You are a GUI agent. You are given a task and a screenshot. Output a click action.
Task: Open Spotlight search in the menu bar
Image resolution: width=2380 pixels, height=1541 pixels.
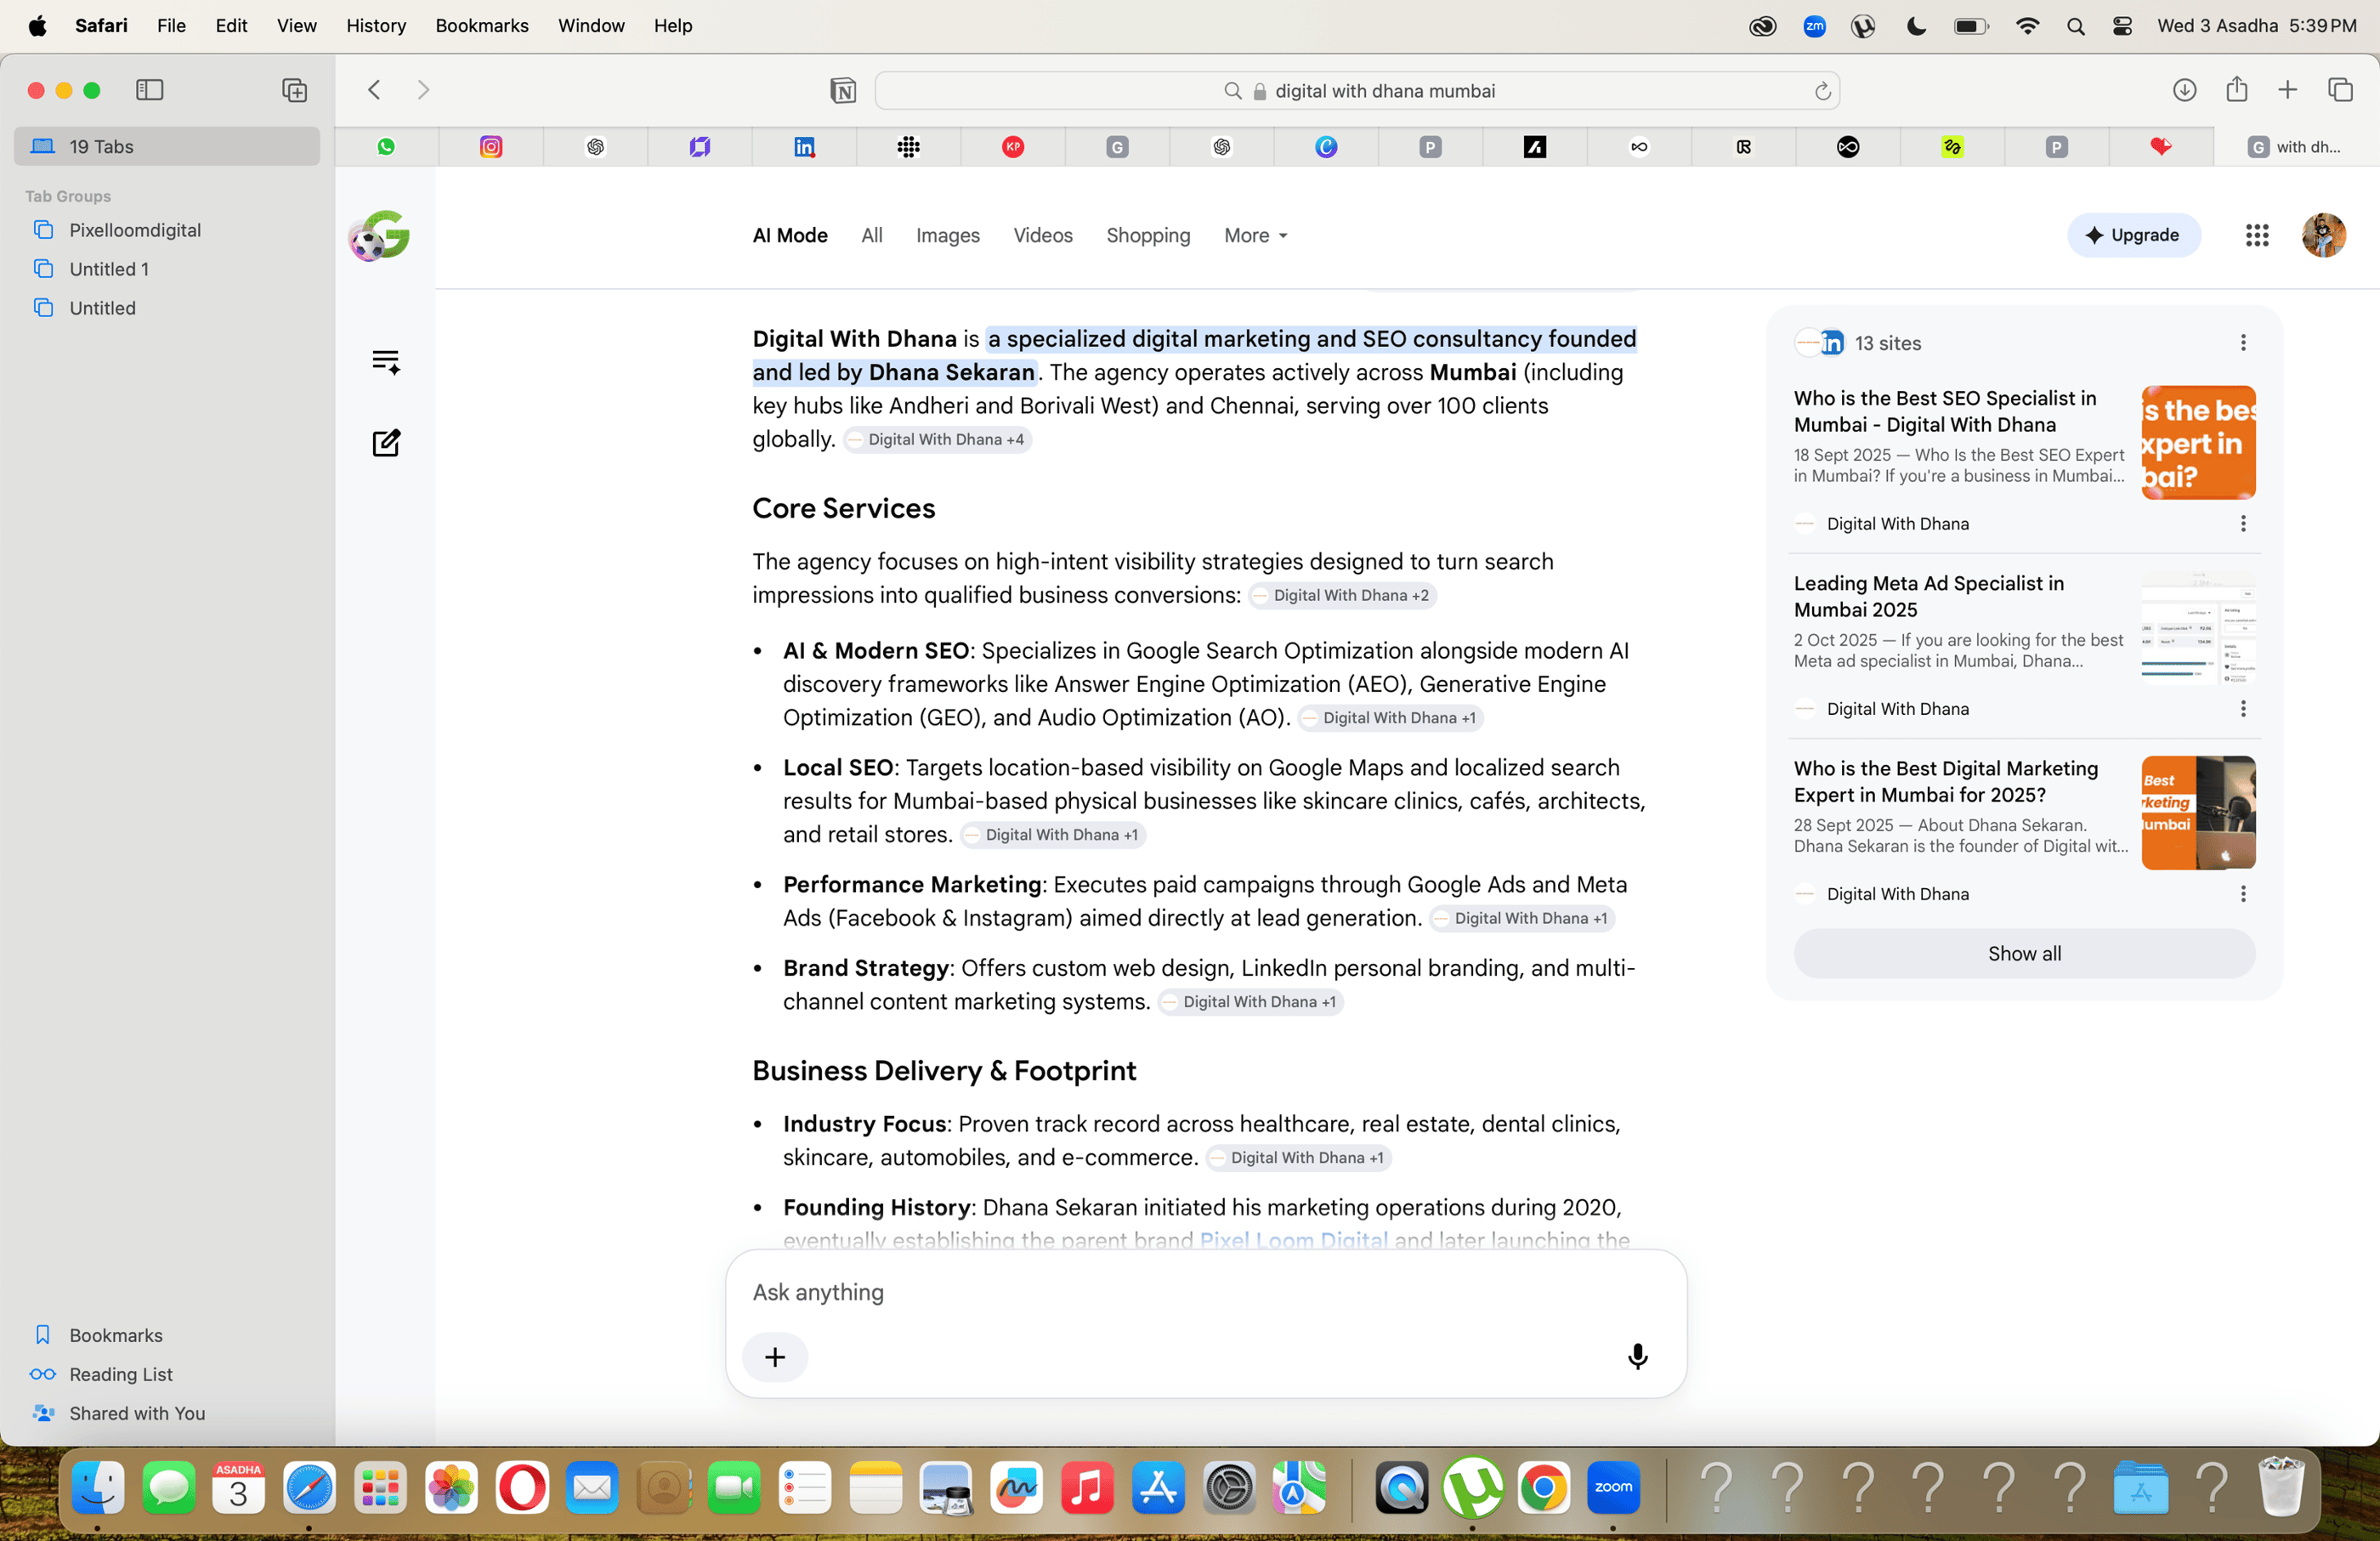click(x=2075, y=26)
